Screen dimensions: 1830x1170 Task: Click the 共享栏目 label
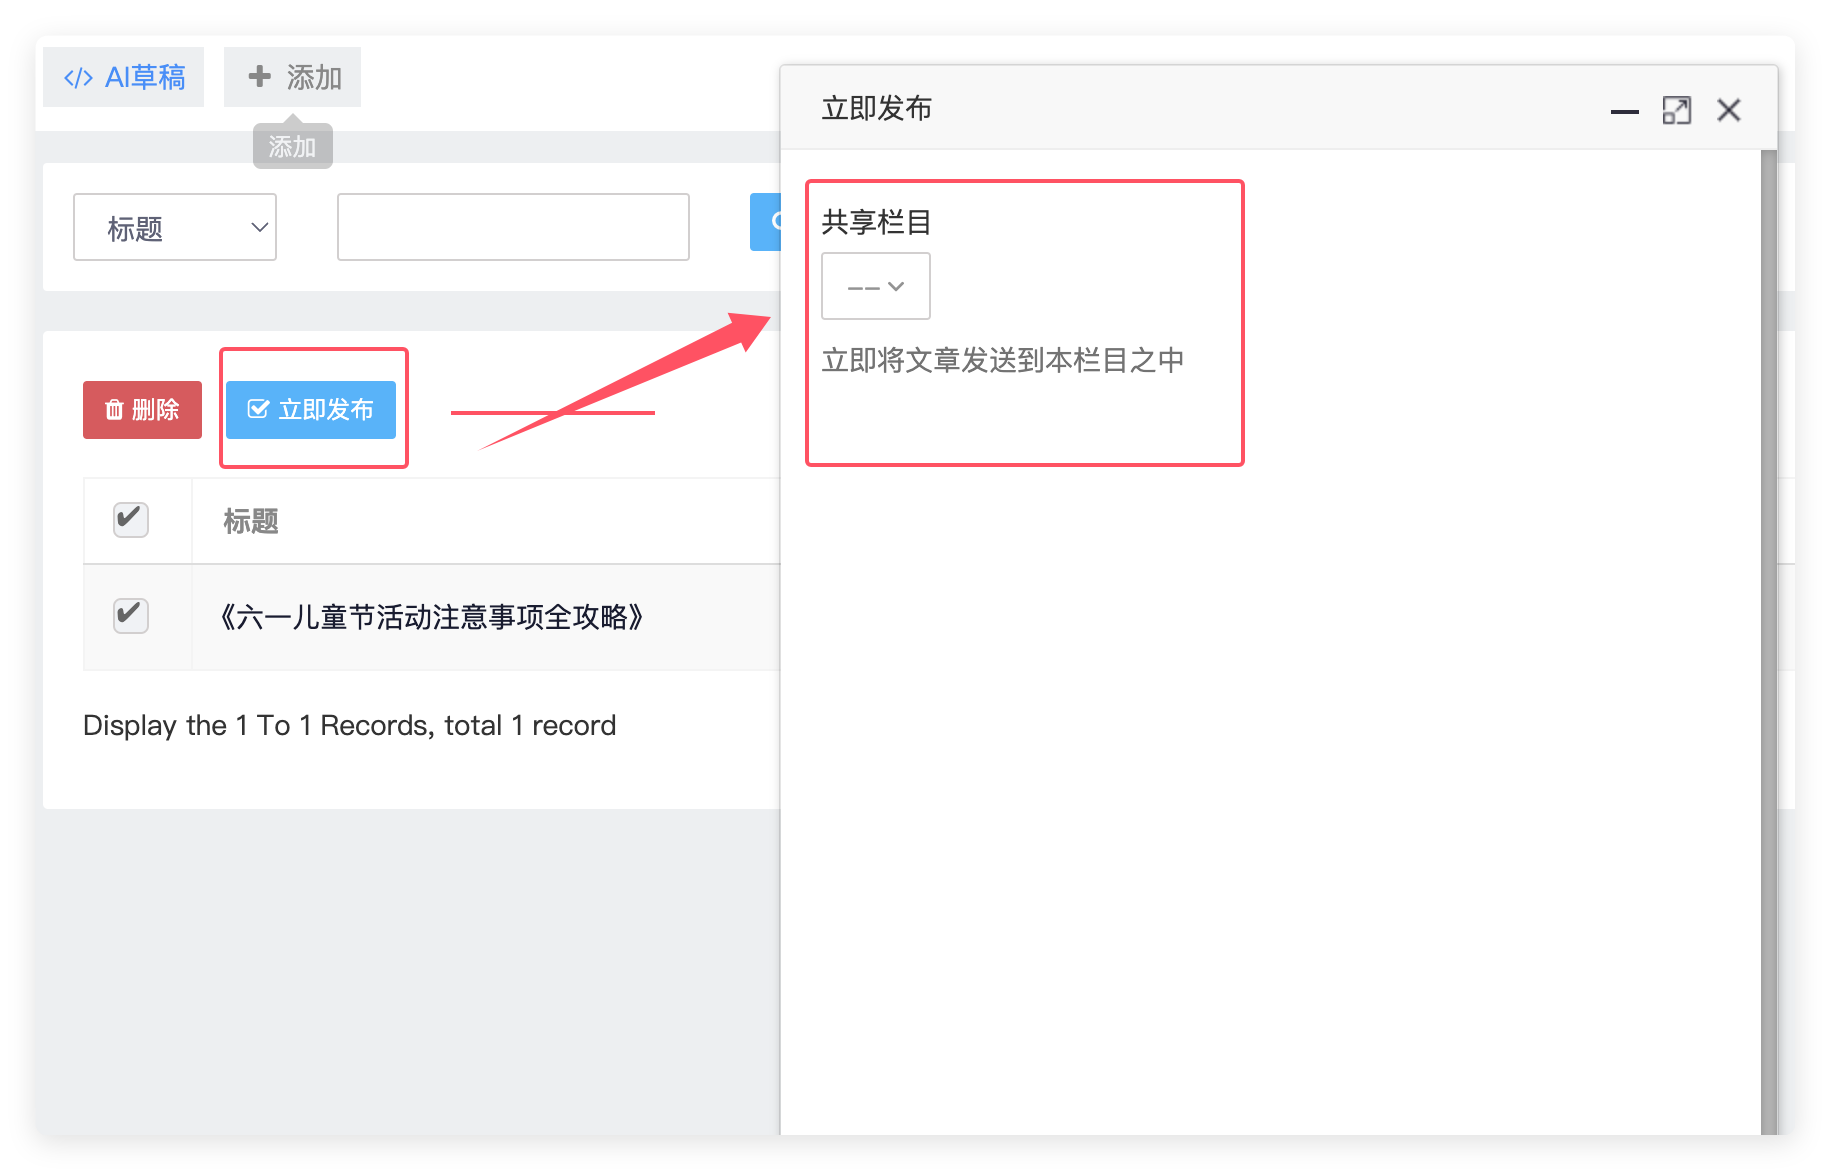877,222
